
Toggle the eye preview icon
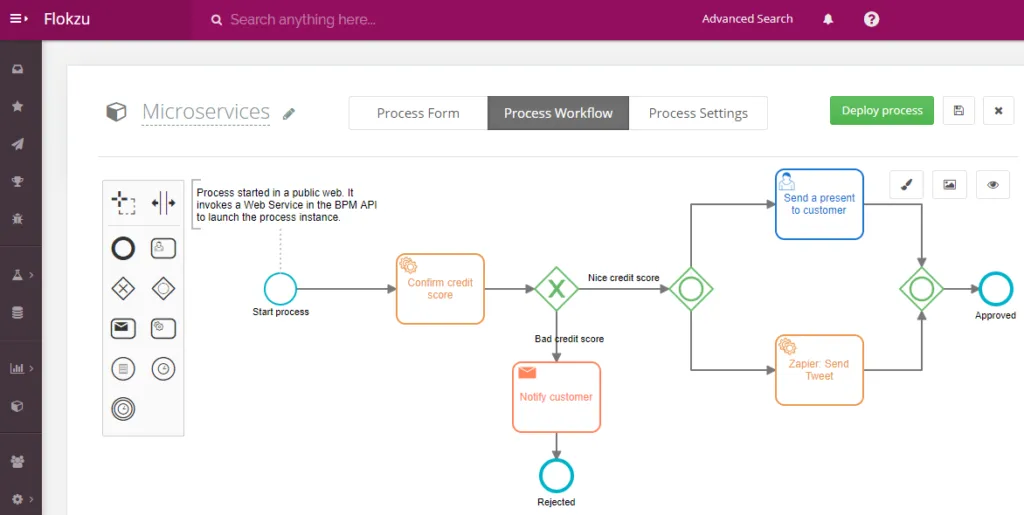click(x=993, y=185)
